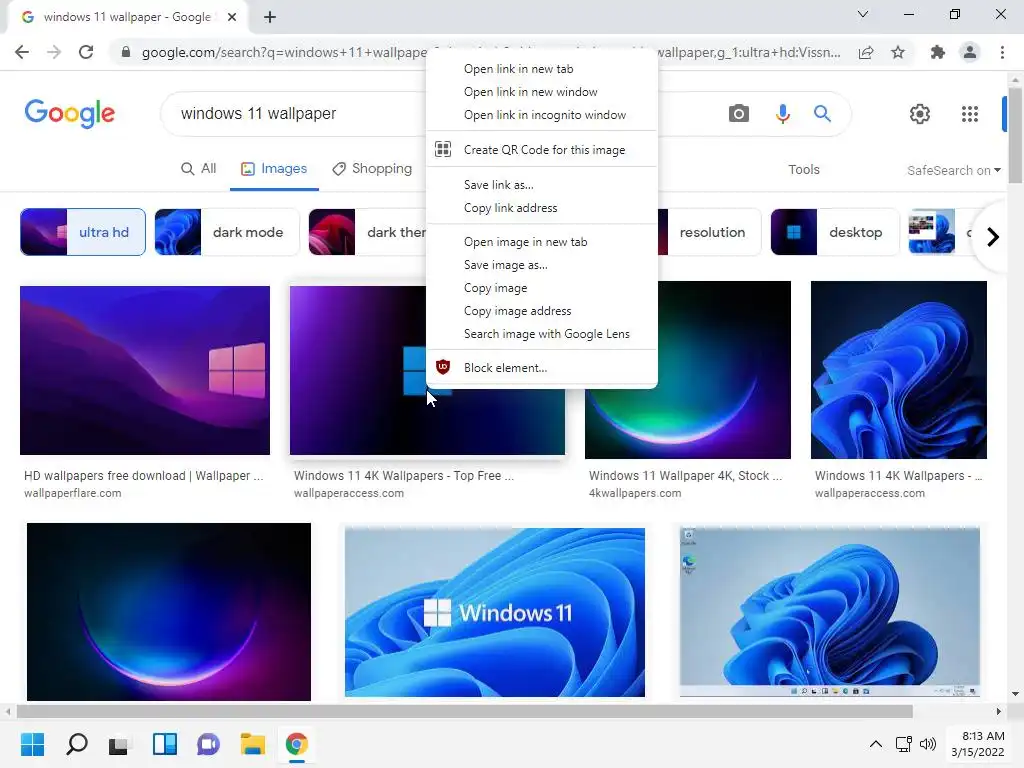Open the taskbar Search icon
1024x768 pixels.
click(x=76, y=744)
